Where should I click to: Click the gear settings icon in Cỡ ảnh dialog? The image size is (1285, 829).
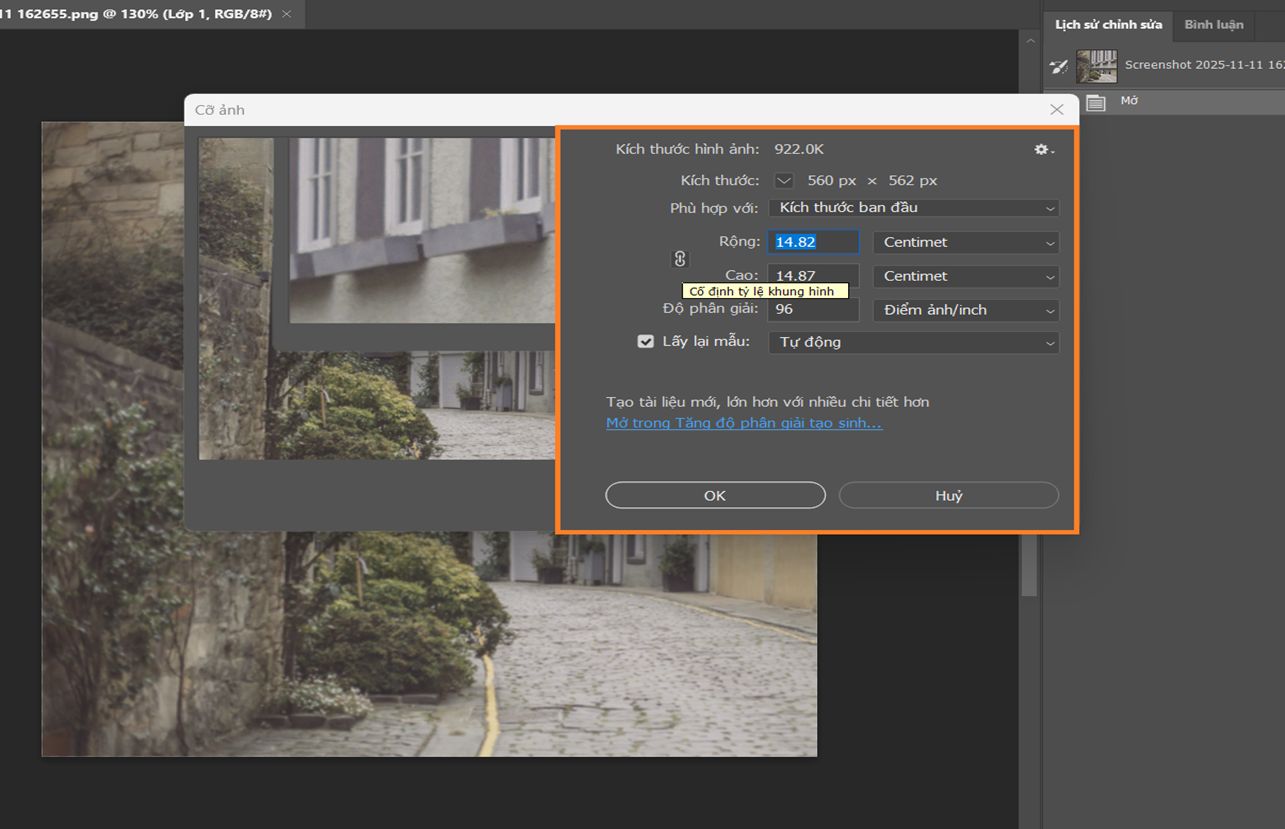(x=1043, y=149)
